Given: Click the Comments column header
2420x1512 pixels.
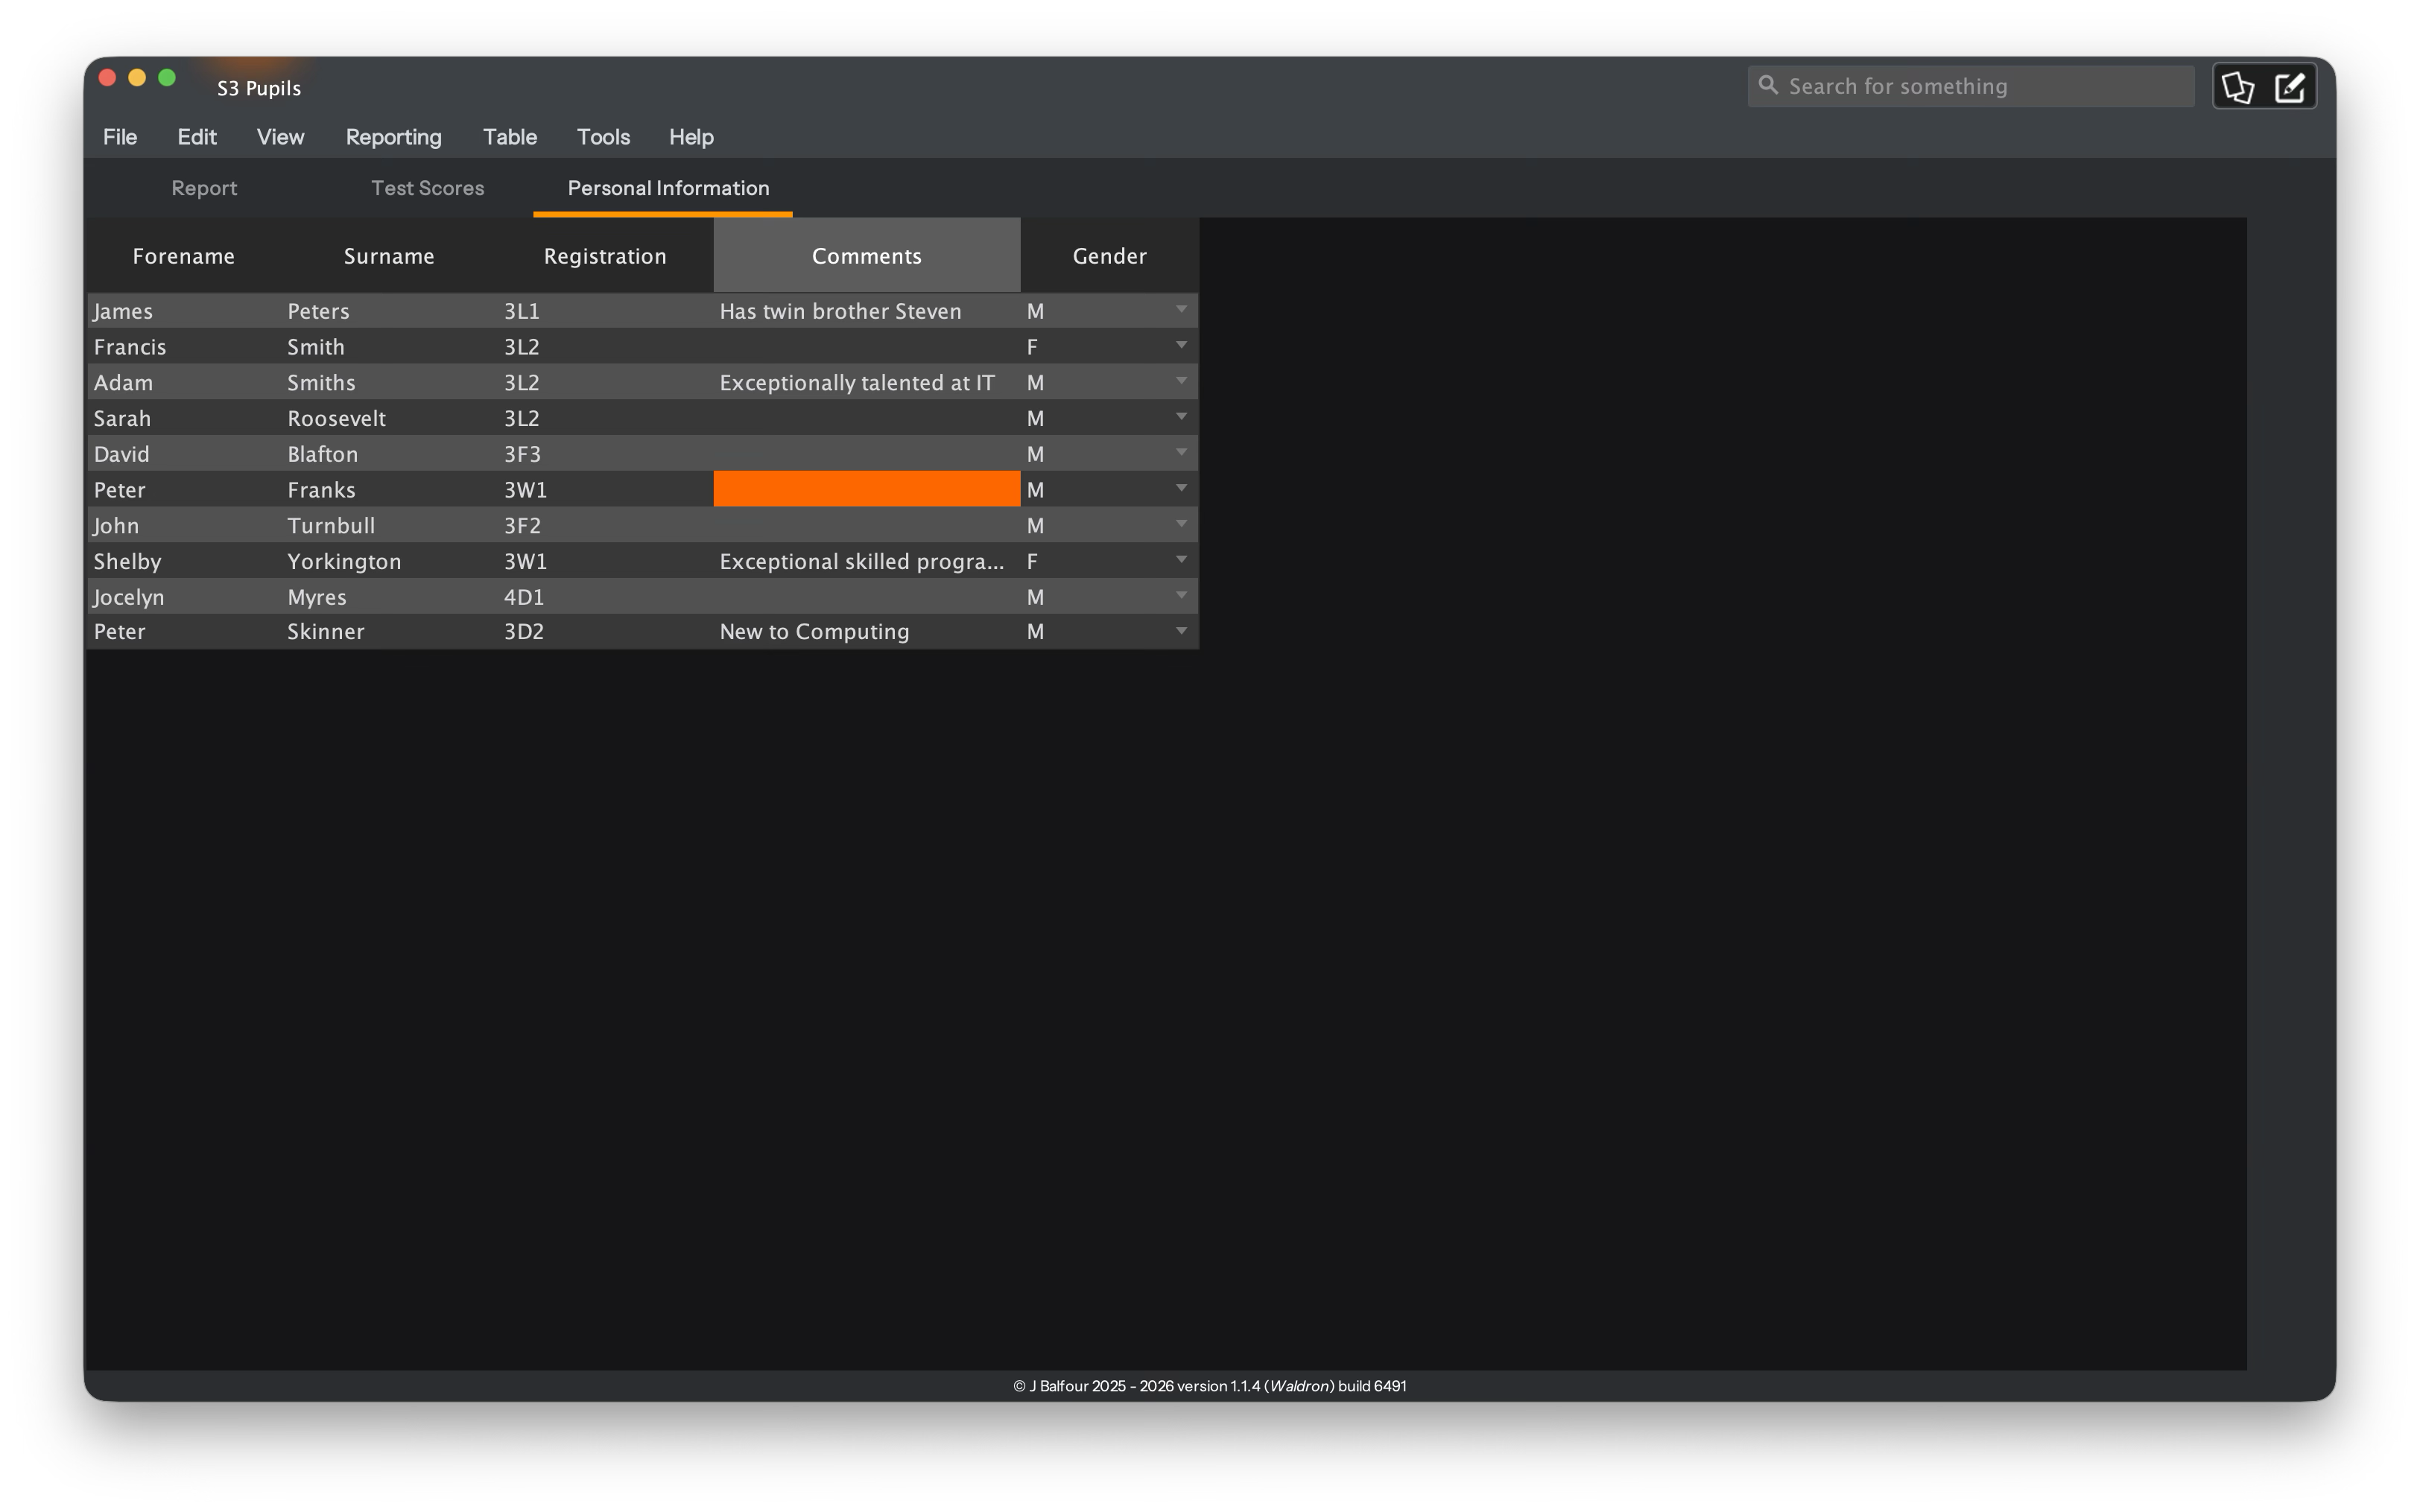Looking at the screenshot, I should pyautogui.click(x=867, y=256).
